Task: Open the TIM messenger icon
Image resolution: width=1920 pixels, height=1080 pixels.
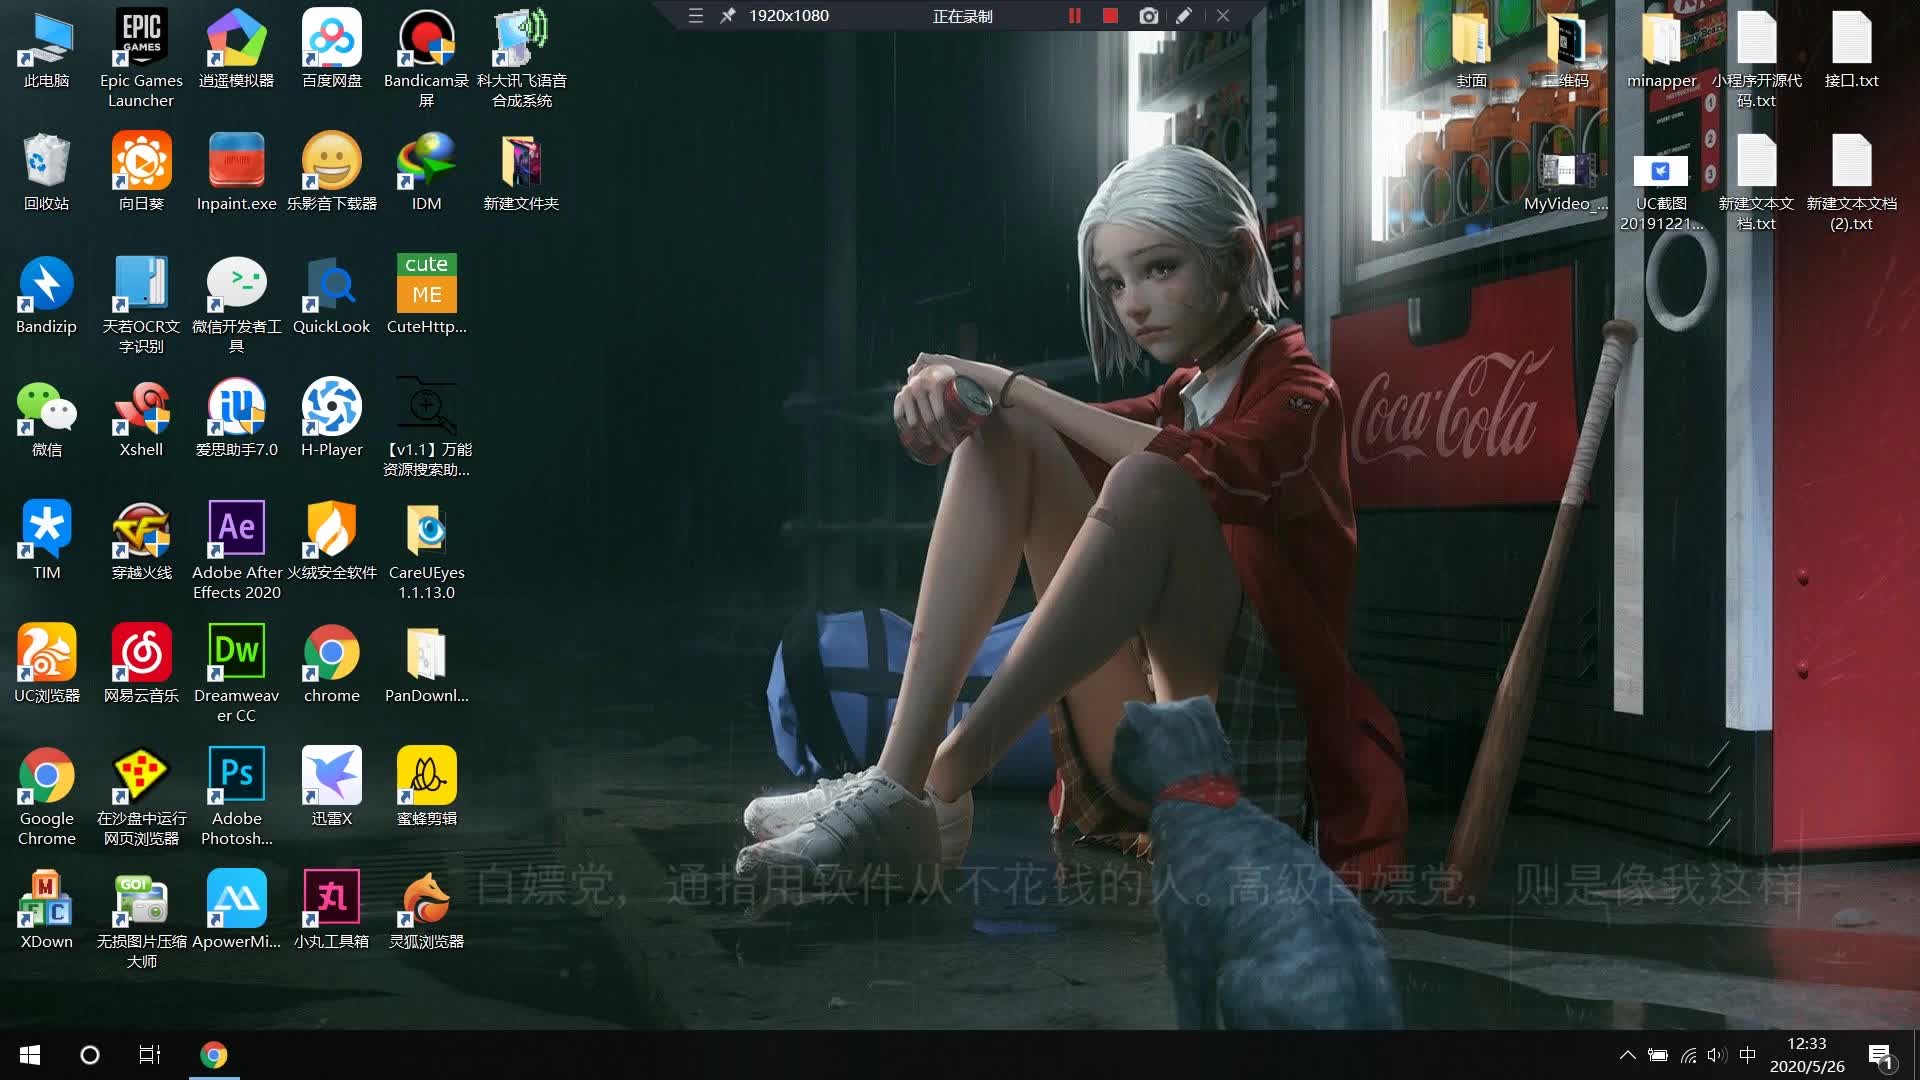Action: [x=46, y=541]
